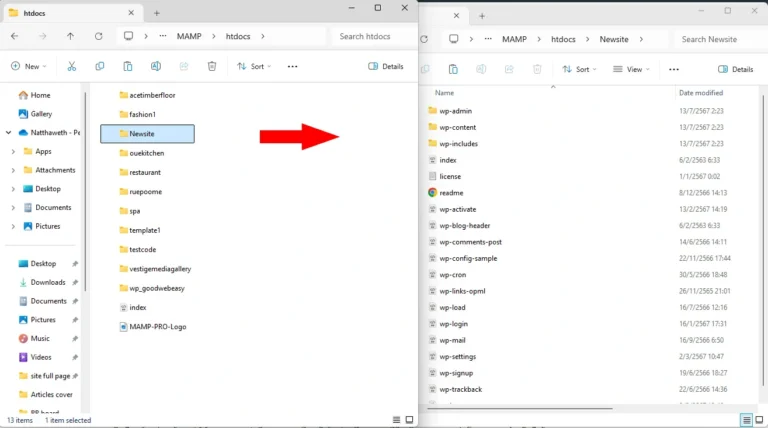This screenshot has height=428, width=768.
Task: Click Rename icon in htdocs toolbar
Action: [x=156, y=66]
